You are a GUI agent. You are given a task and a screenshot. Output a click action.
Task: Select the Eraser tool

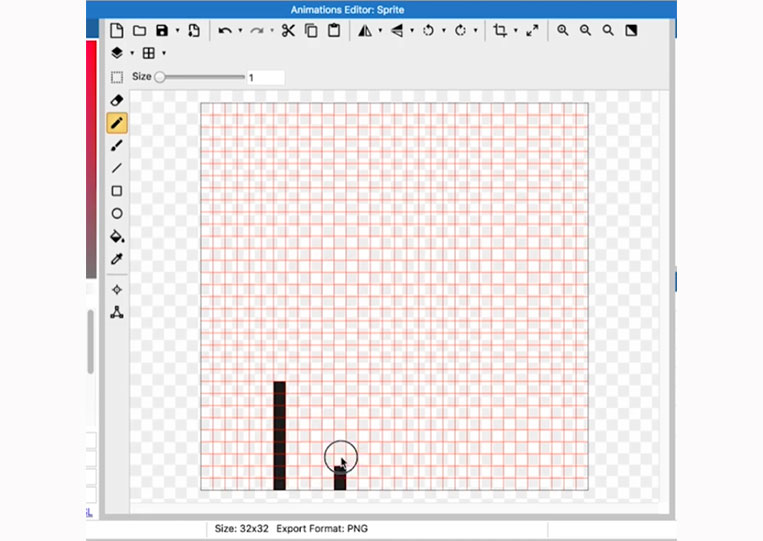click(x=117, y=100)
